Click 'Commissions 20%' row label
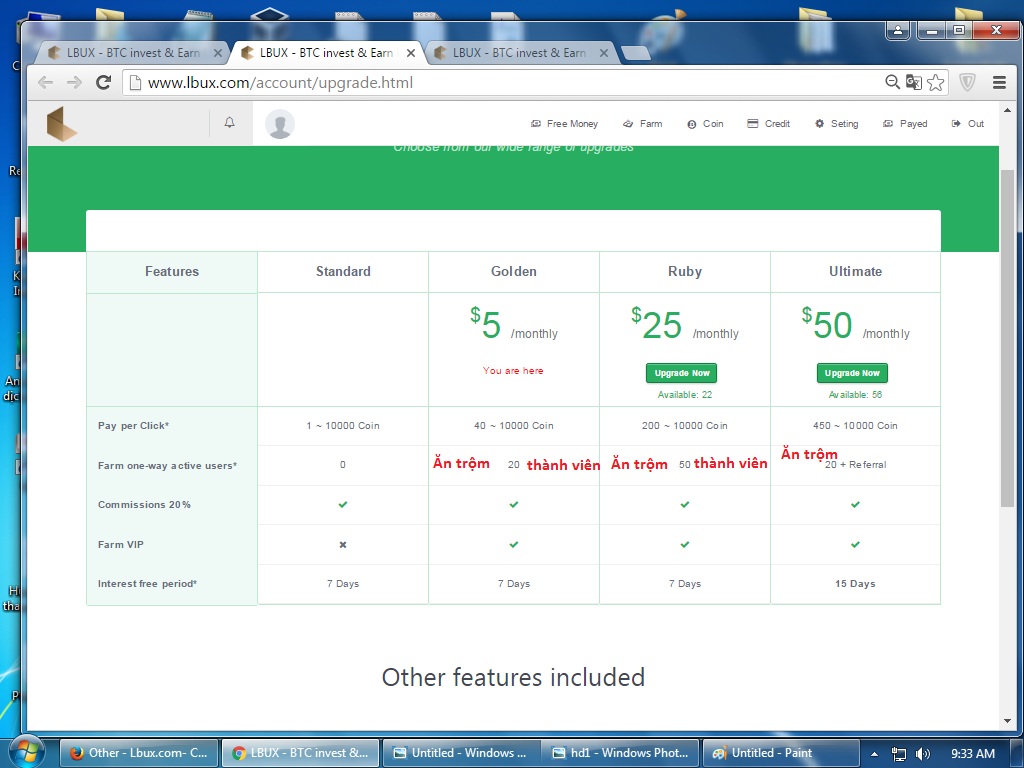The height and width of the screenshot is (768, 1024). (x=144, y=504)
